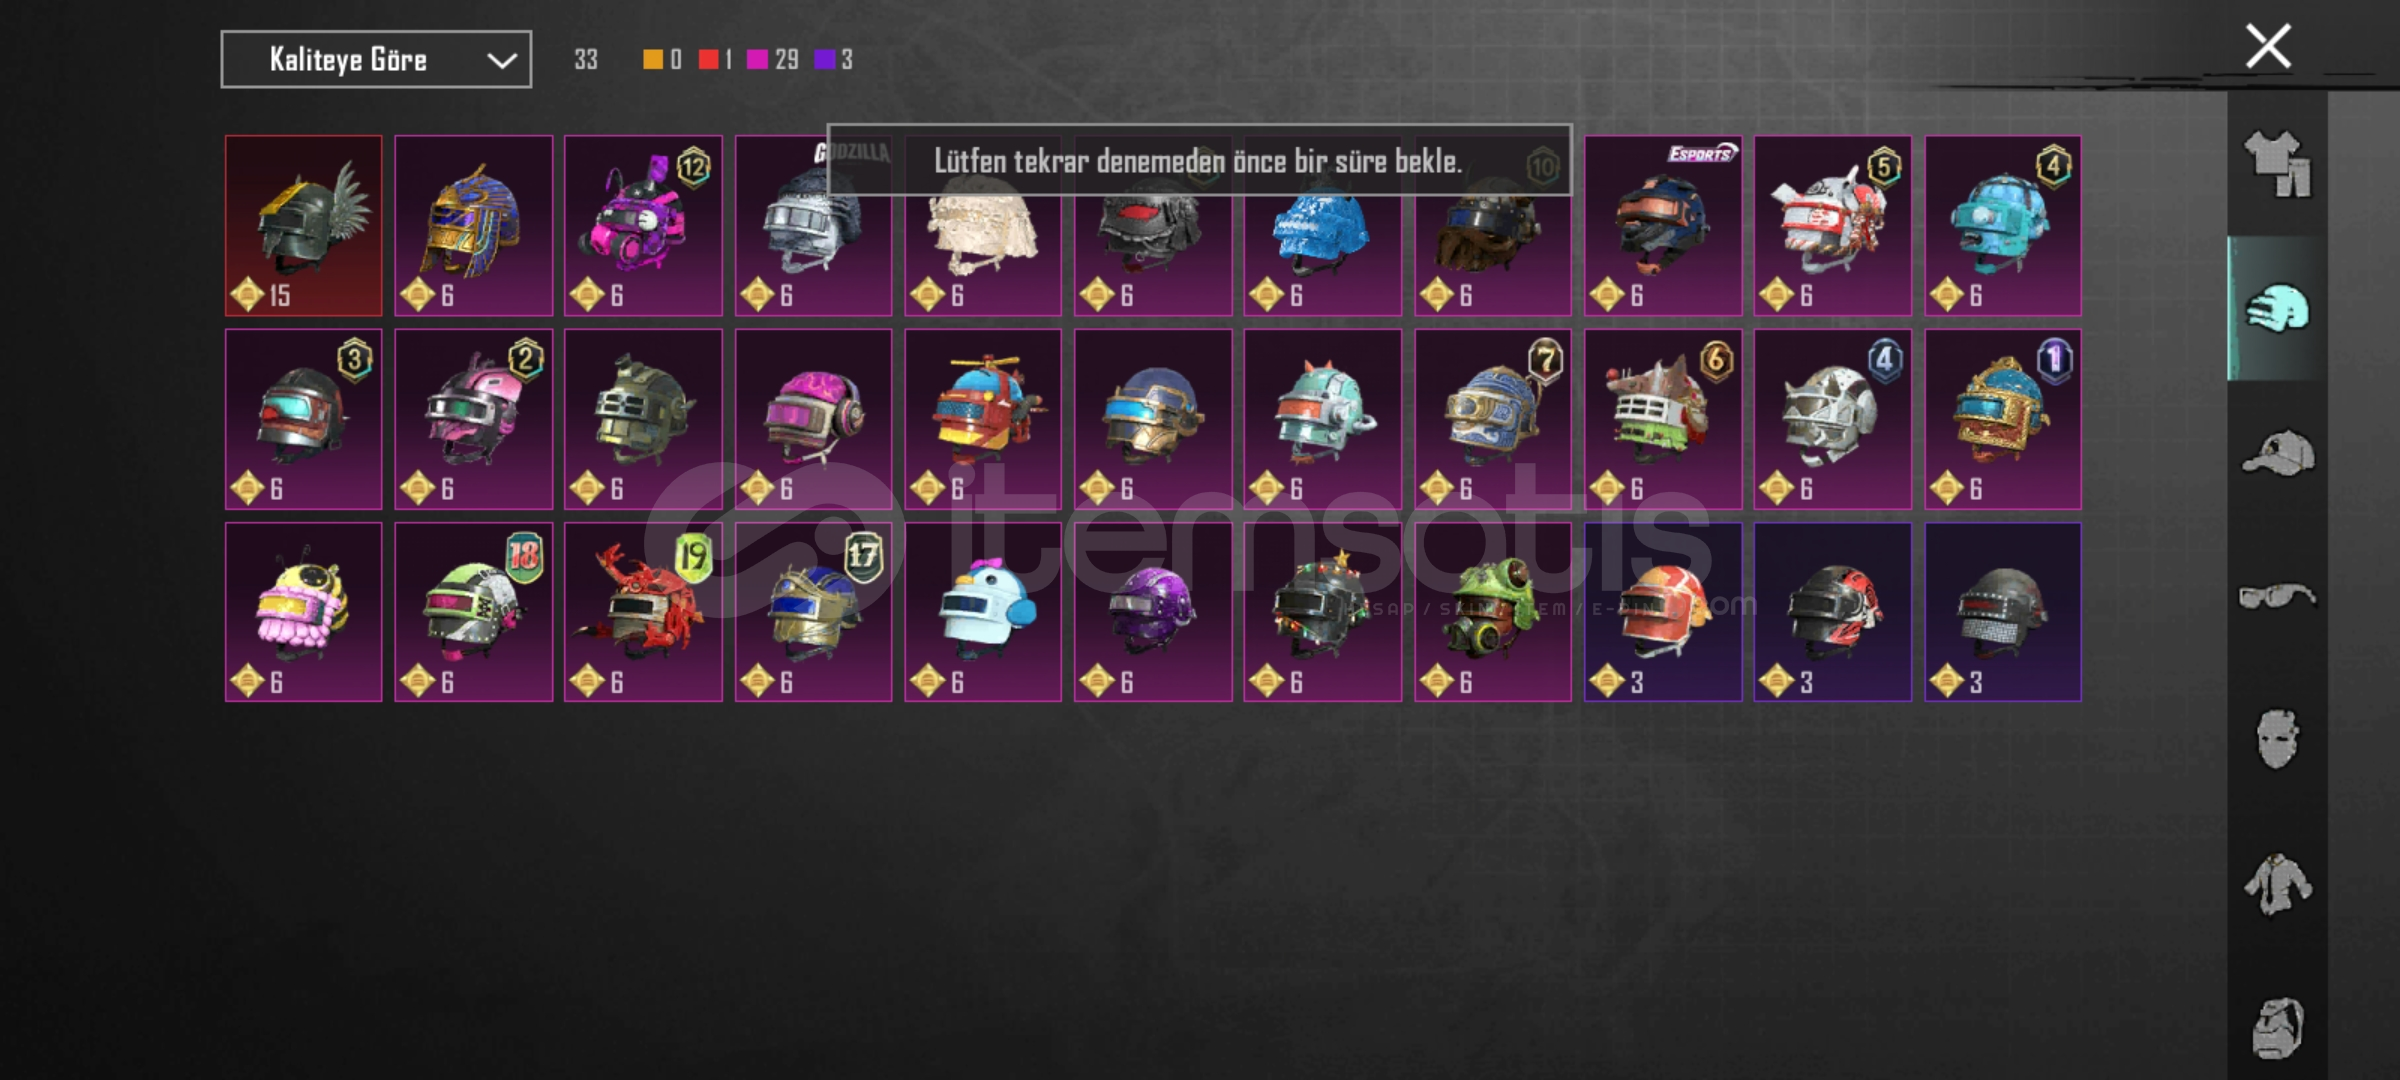
Task: Select the green frog gas-mask helmet
Action: pyautogui.click(x=1493, y=612)
